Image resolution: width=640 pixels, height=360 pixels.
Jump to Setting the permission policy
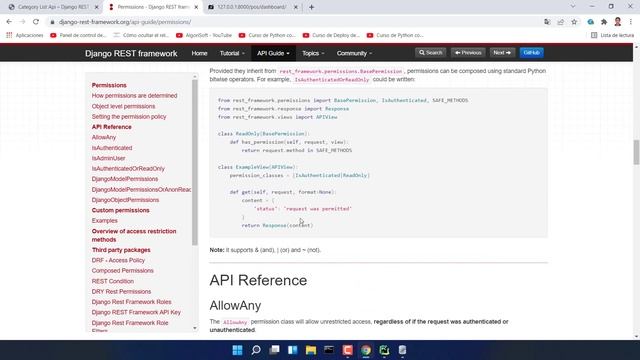[129, 117]
